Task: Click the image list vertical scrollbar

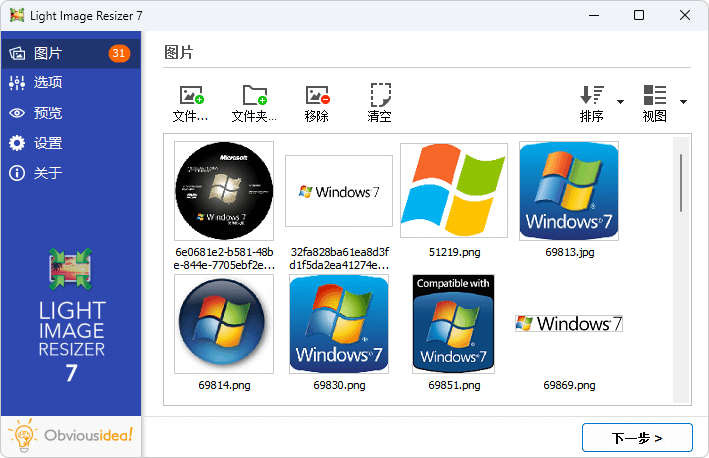Action: (681, 183)
